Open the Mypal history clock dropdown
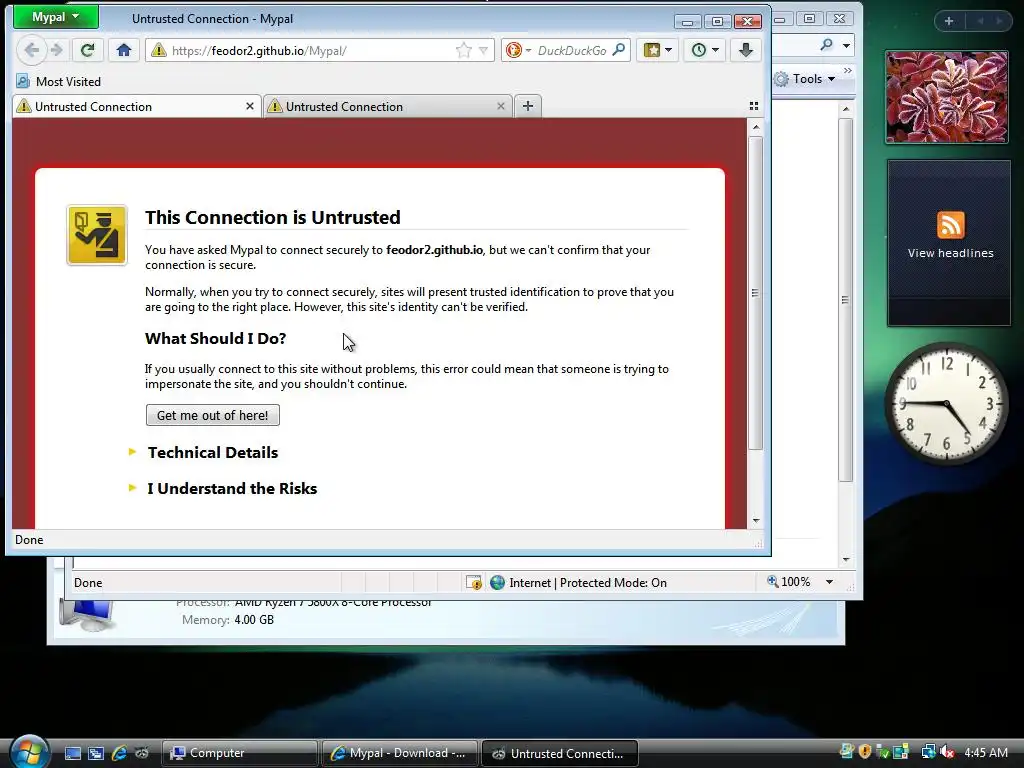This screenshot has height=768, width=1024. 705,50
